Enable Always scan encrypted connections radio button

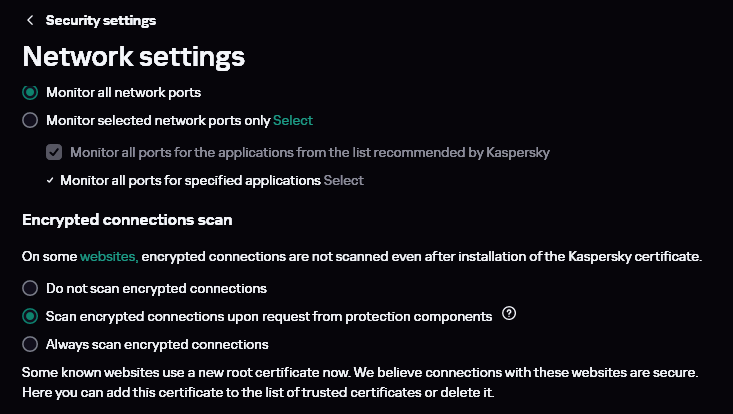(30, 344)
